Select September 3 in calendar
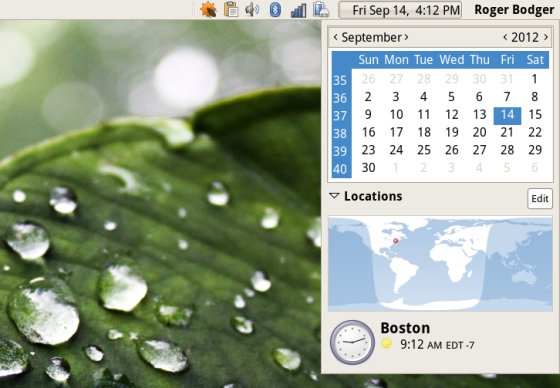Viewport: 560px width, 388px height. coord(396,97)
